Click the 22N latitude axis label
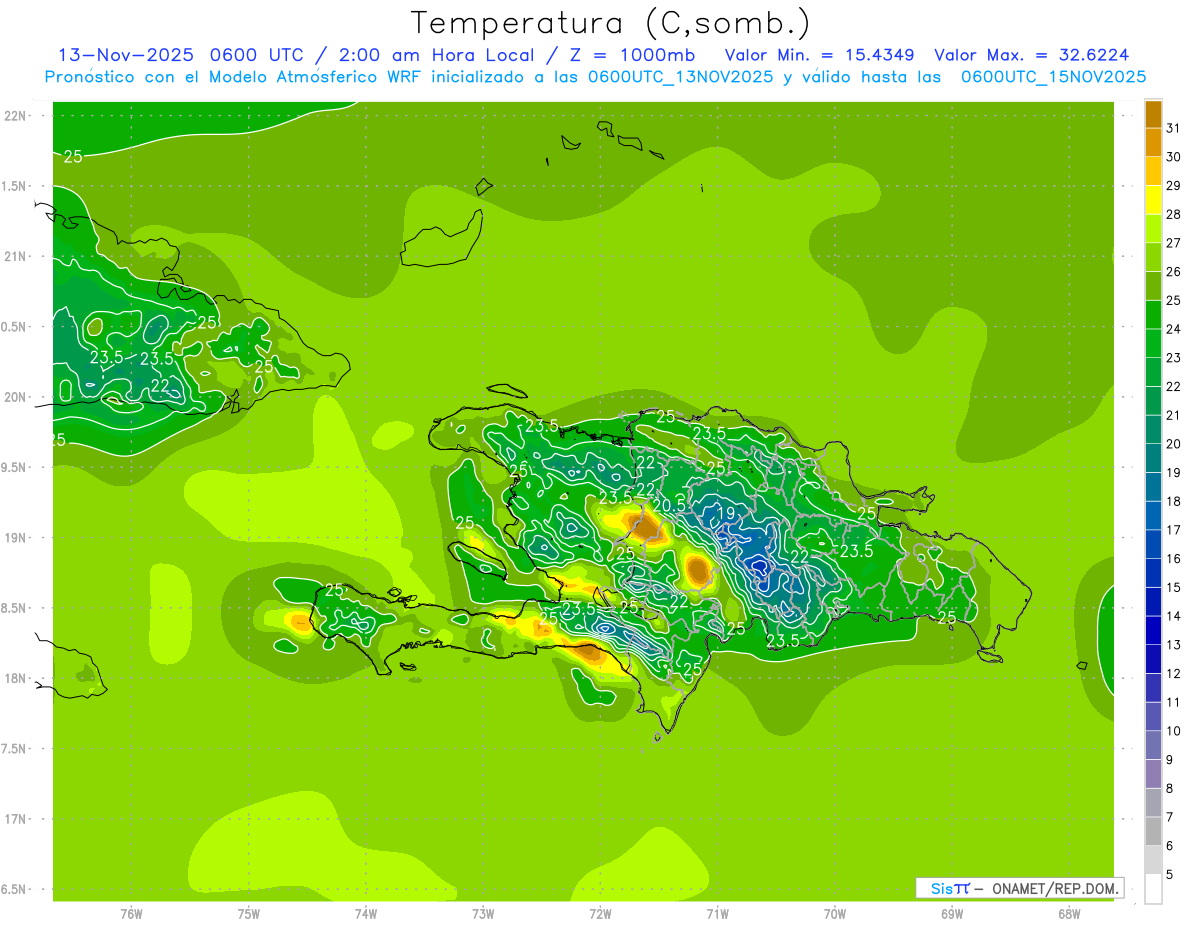The width and height of the screenshot is (1200, 927). 15,116
